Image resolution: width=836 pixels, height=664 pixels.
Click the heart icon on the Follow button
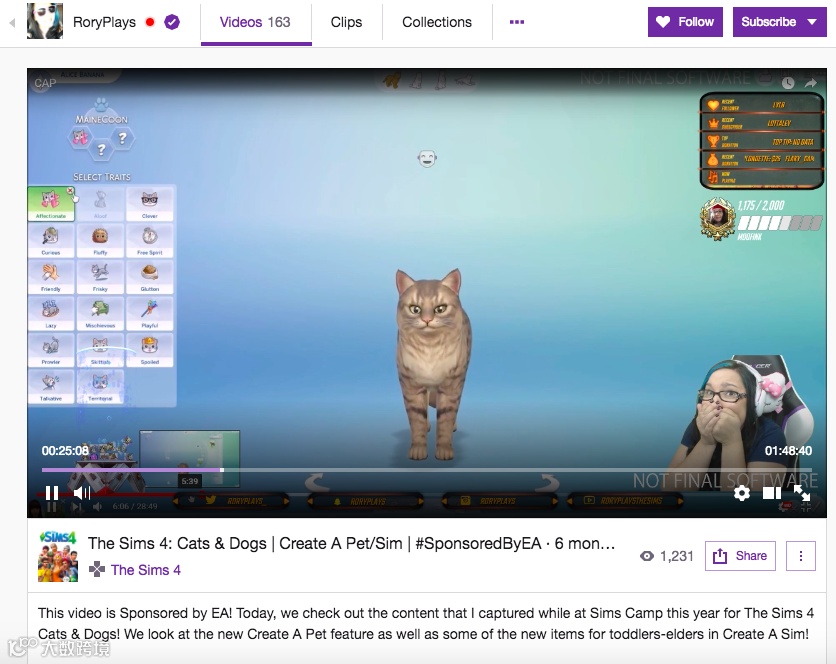(x=665, y=21)
